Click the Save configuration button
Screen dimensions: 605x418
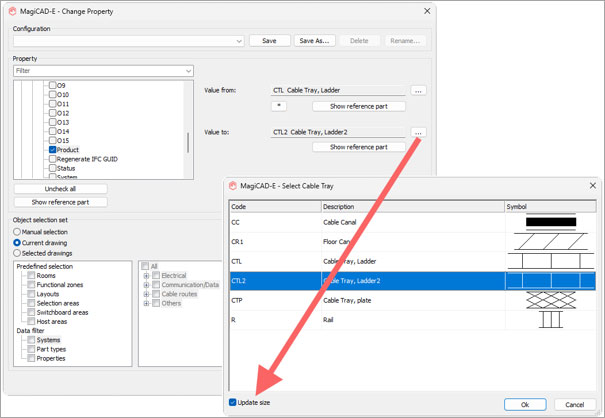(x=269, y=41)
